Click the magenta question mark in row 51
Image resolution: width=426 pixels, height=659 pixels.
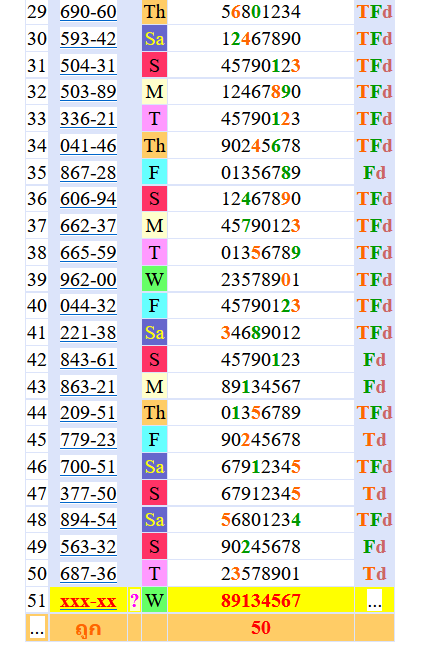click(134, 601)
